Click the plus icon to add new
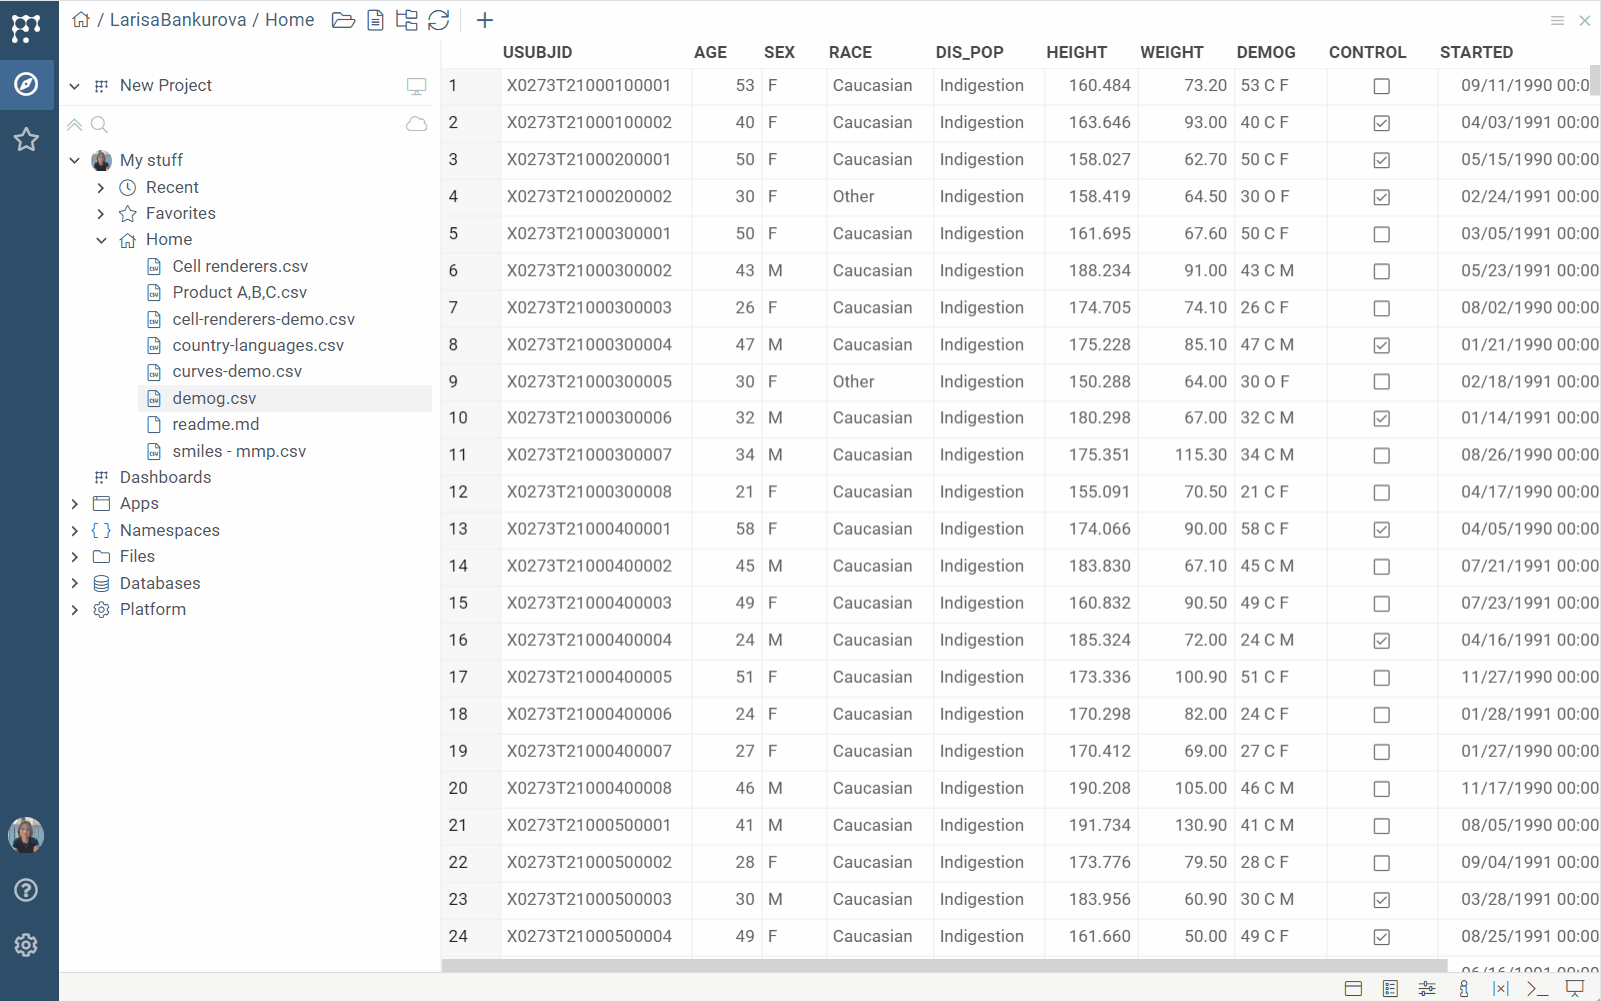Image resolution: width=1601 pixels, height=1001 pixels. click(x=485, y=20)
